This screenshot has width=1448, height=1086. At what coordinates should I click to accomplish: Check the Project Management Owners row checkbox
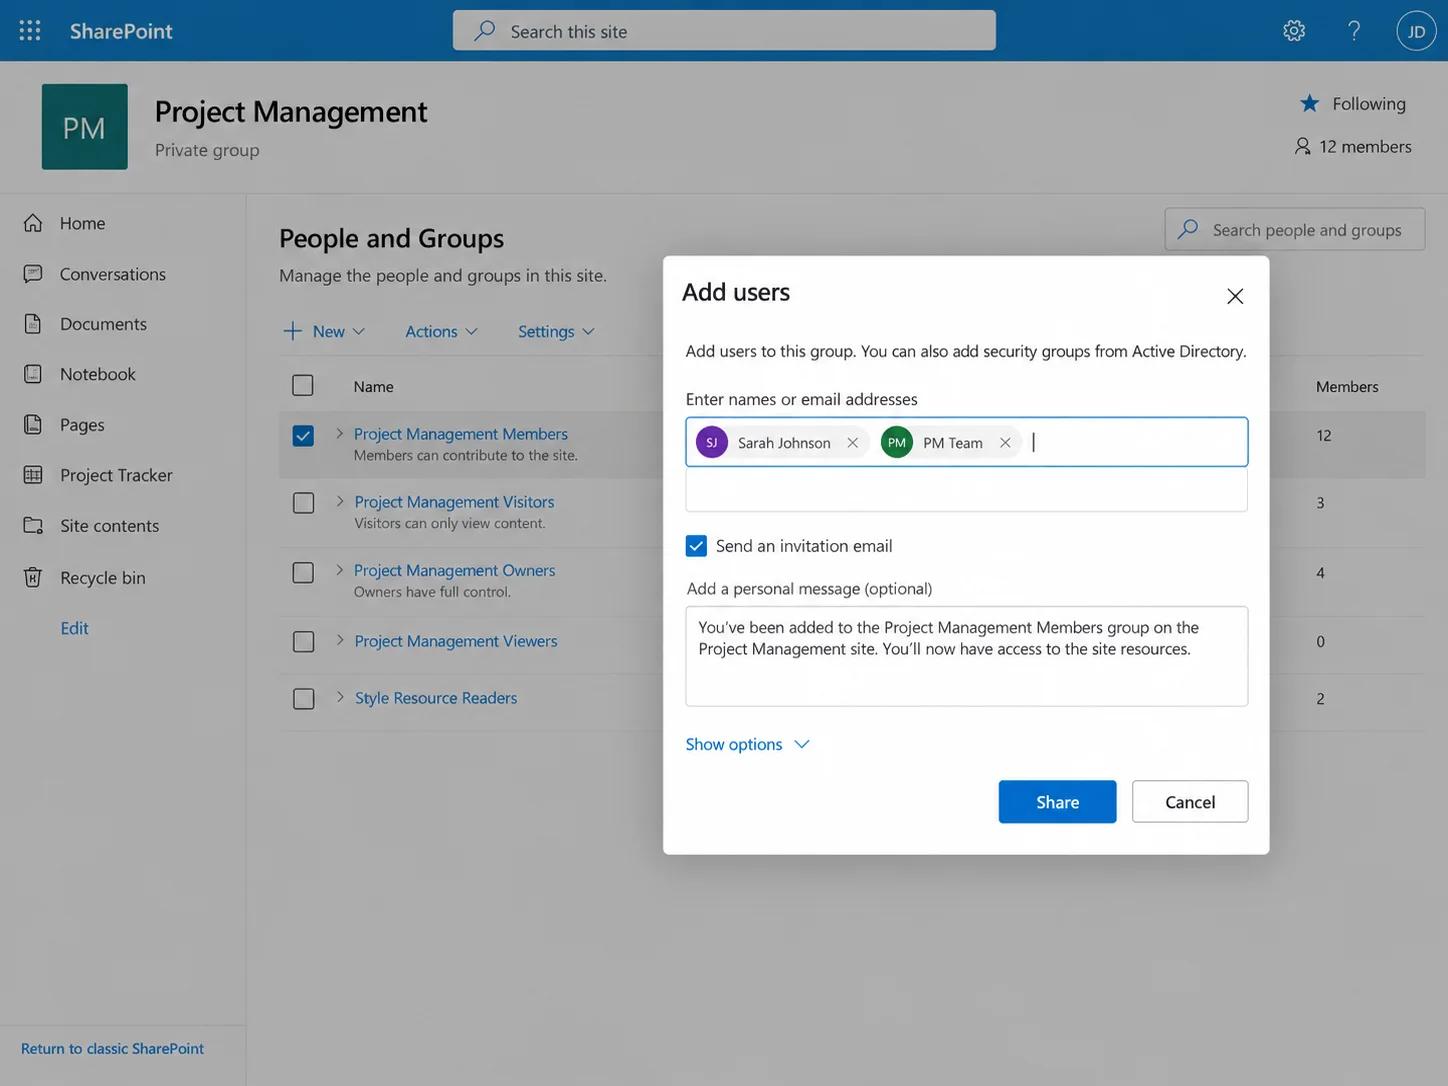tap(303, 572)
